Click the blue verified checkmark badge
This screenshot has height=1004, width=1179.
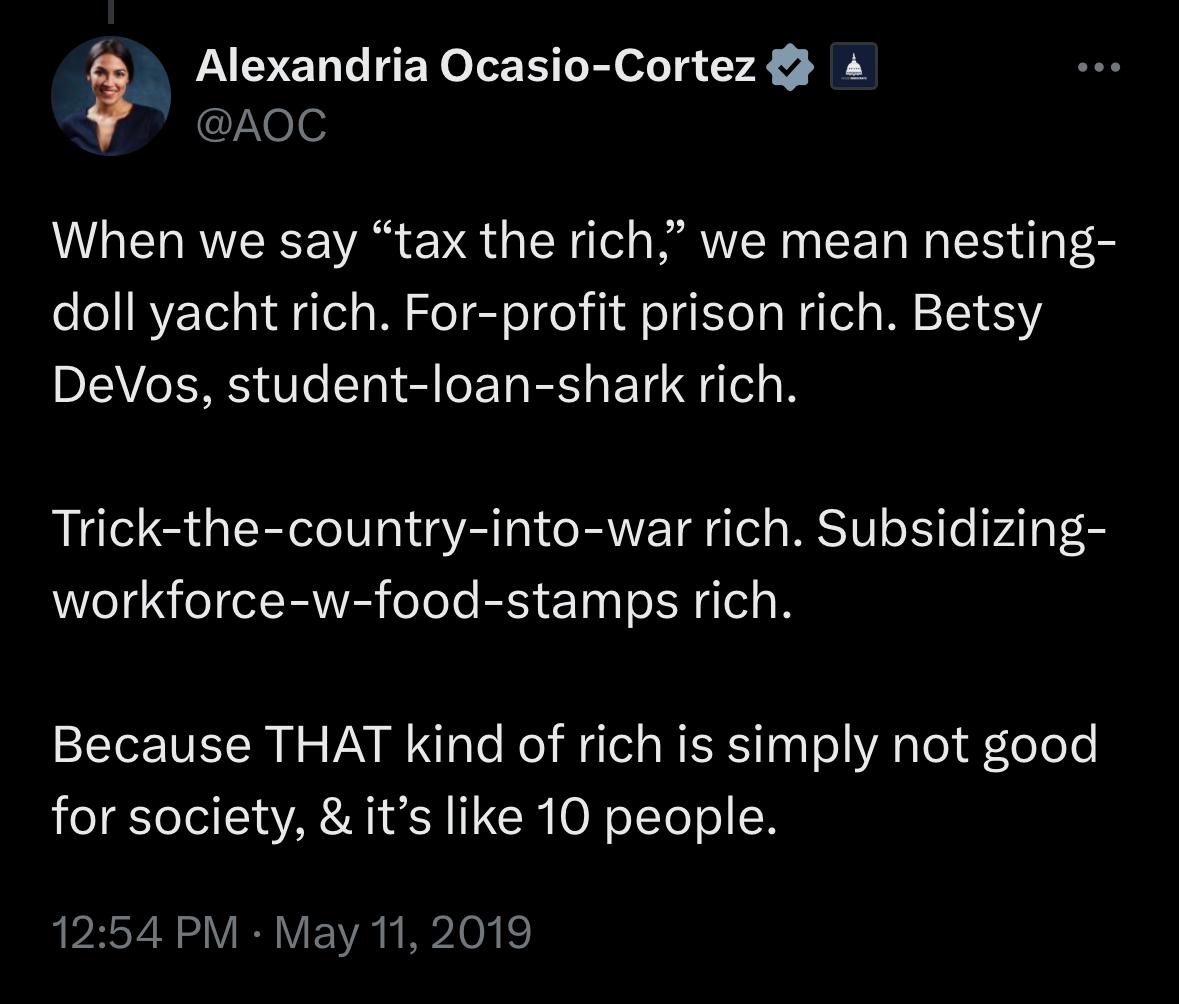click(x=791, y=68)
